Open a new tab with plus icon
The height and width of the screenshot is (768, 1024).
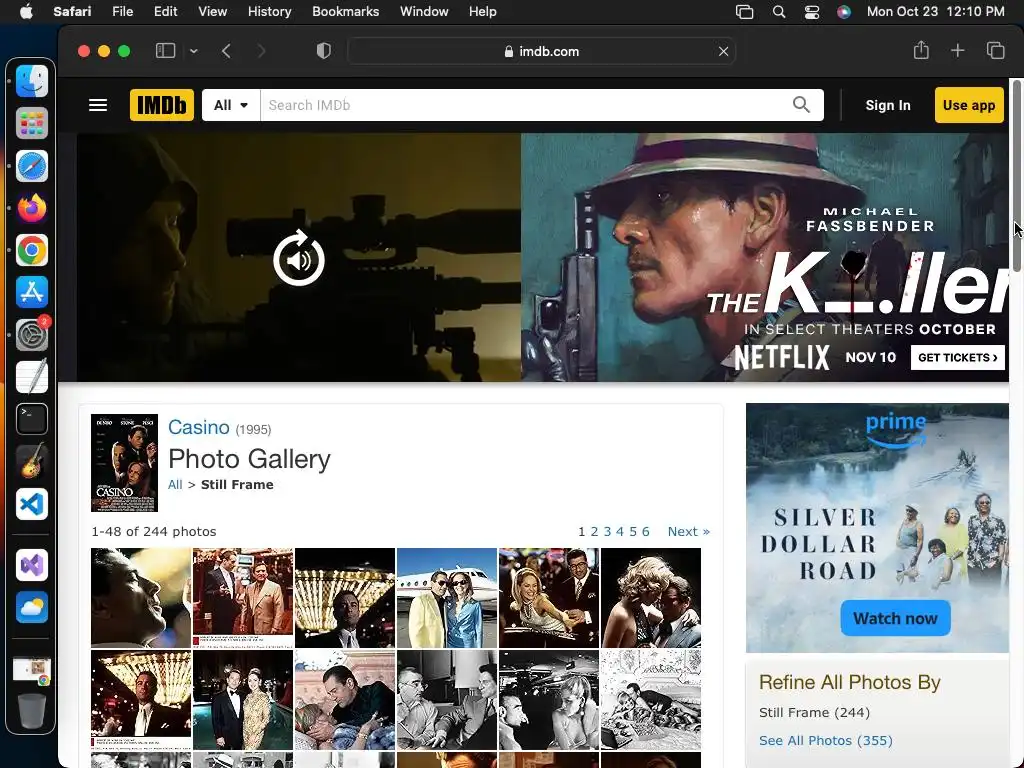957,50
